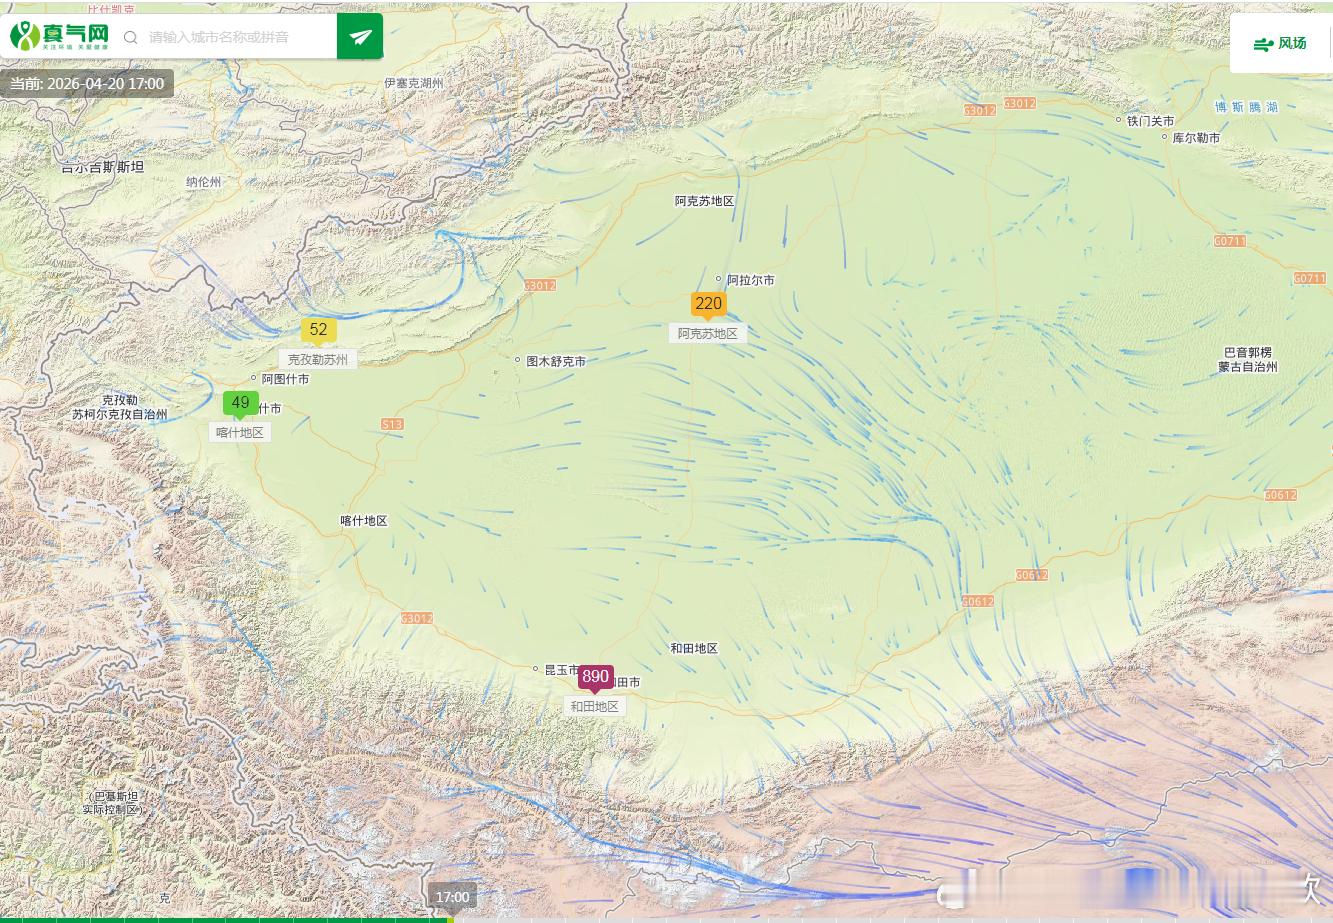Select the 220 AQI marker at 阿克苏
The height and width of the screenshot is (923, 1333).
tap(708, 305)
